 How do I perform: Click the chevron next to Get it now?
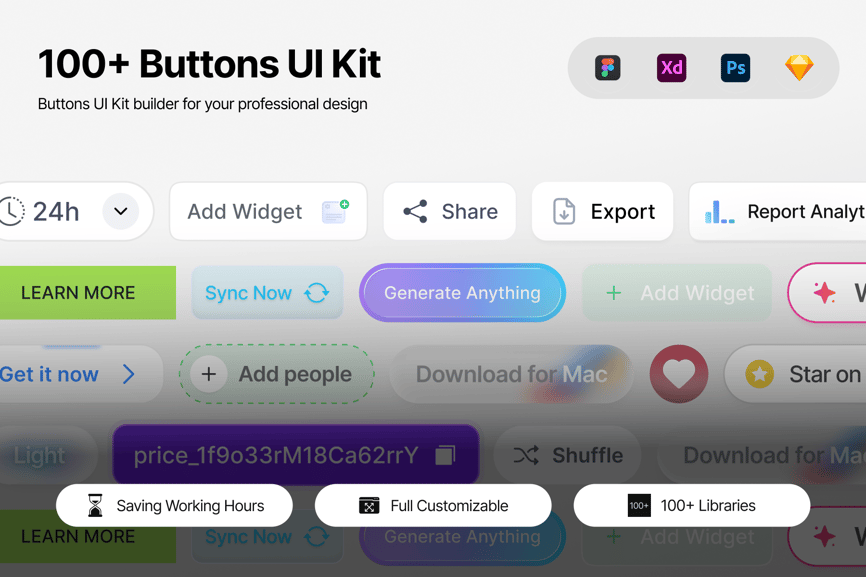coord(128,375)
